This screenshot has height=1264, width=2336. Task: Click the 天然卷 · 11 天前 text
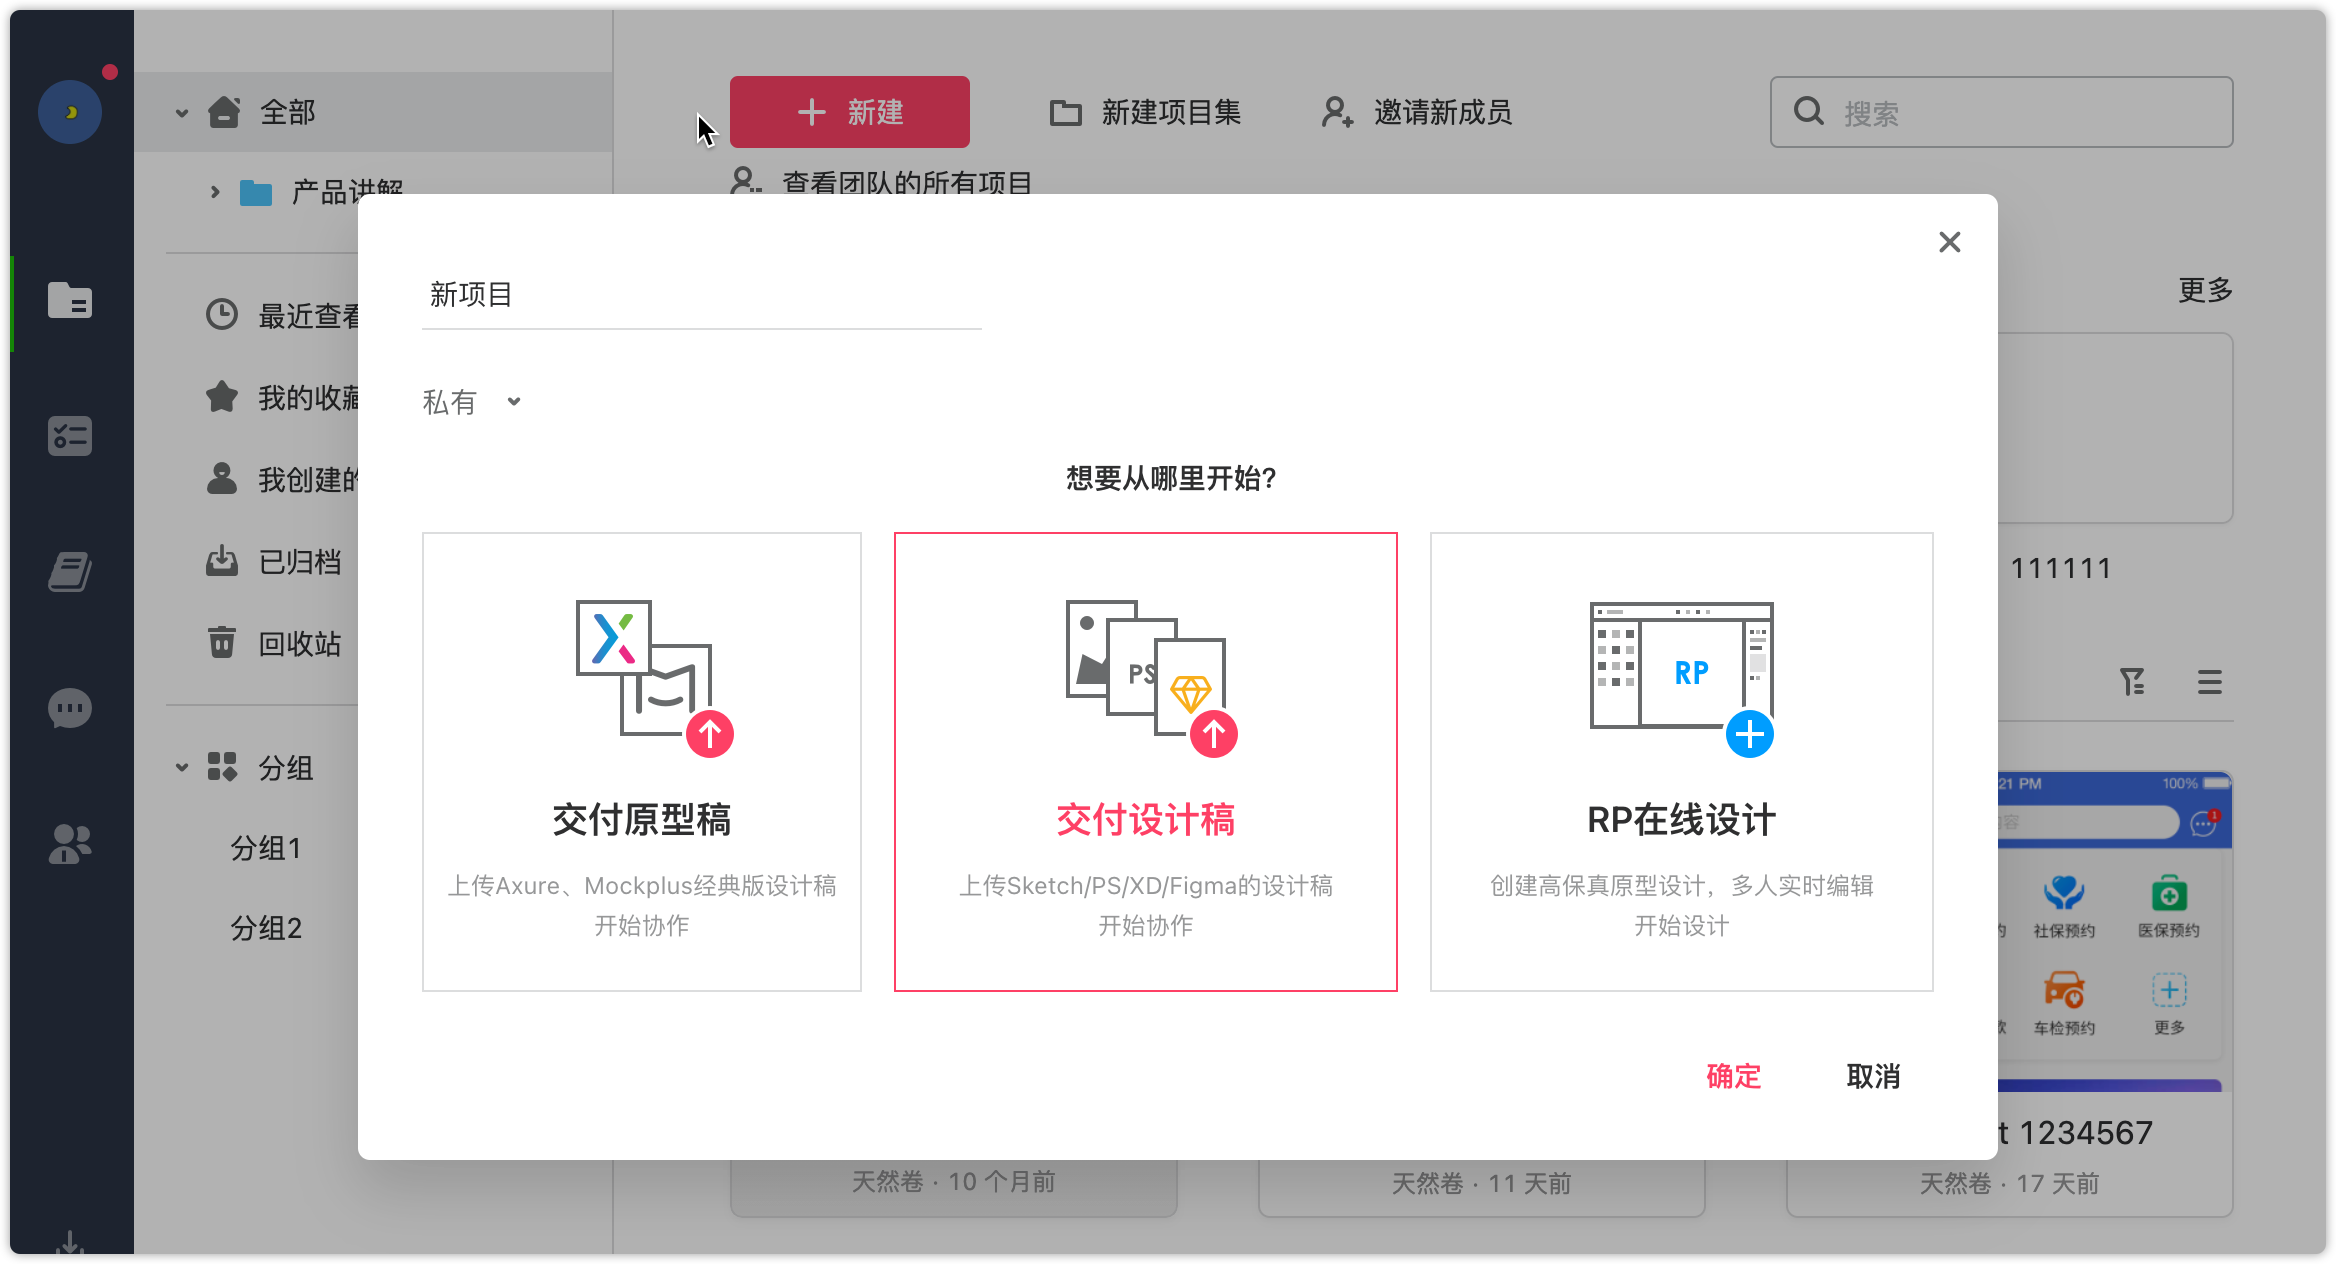click(1482, 1184)
